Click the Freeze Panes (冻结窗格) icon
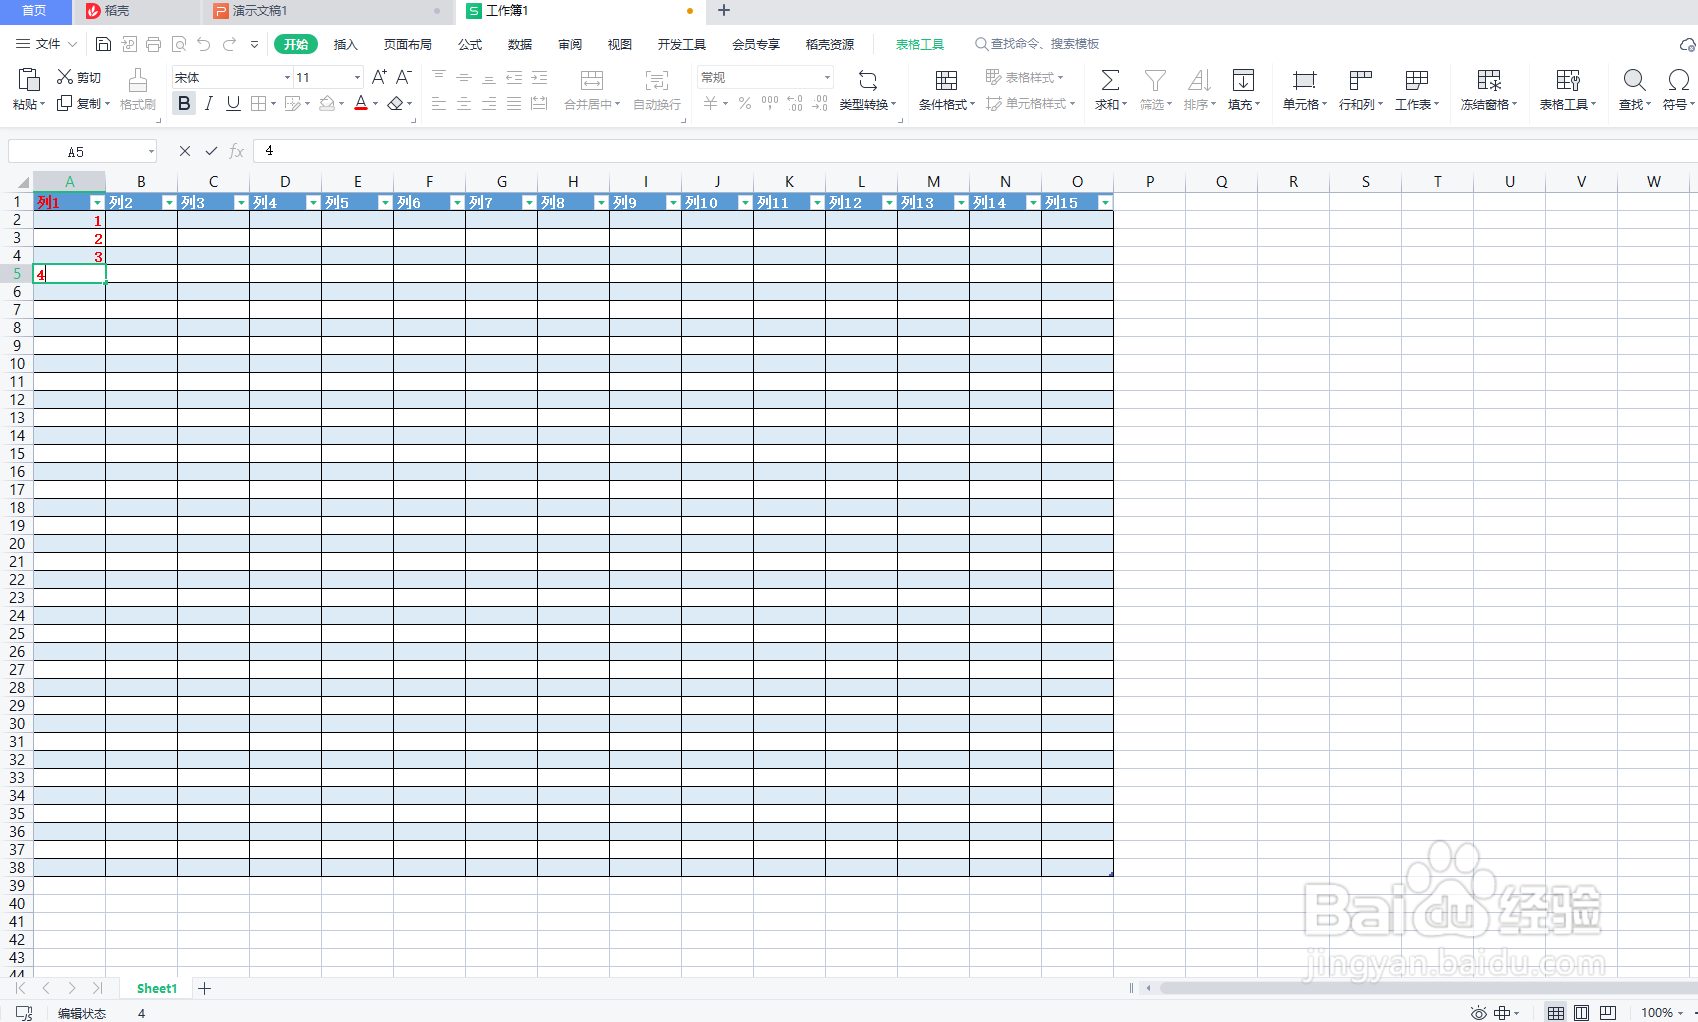Viewport: 1698px width, 1022px height. [x=1489, y=80]
